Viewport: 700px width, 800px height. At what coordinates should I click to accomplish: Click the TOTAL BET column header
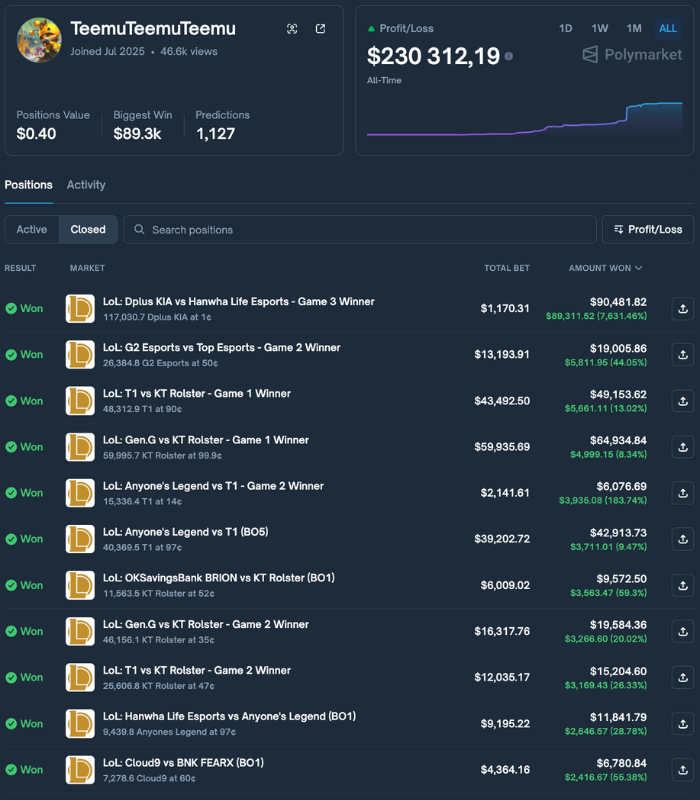pos(507,268)
